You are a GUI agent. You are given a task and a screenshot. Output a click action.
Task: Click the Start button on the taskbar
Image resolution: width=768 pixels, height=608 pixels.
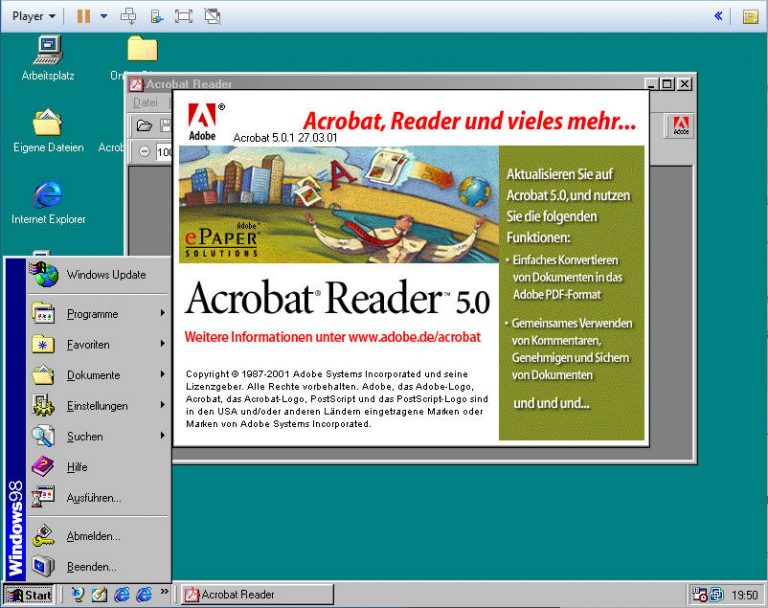29,595
